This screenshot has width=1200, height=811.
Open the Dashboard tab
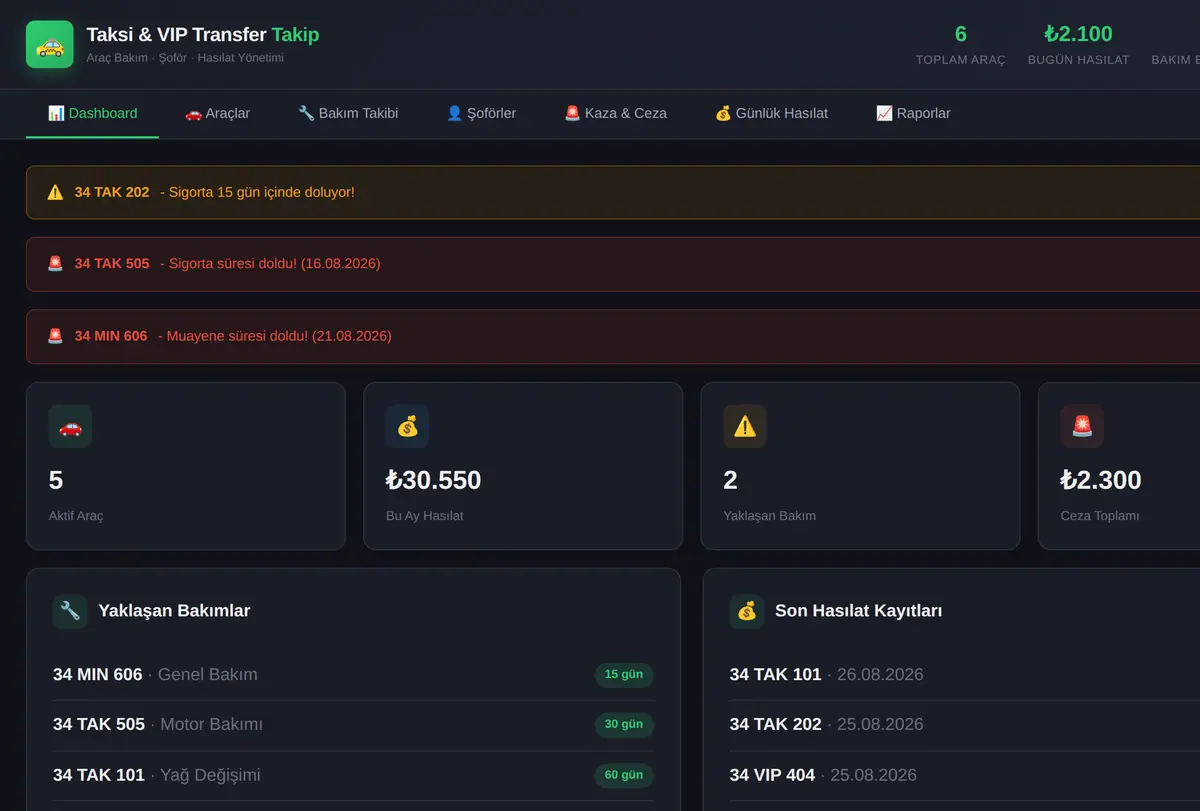[x=92, y=113]
